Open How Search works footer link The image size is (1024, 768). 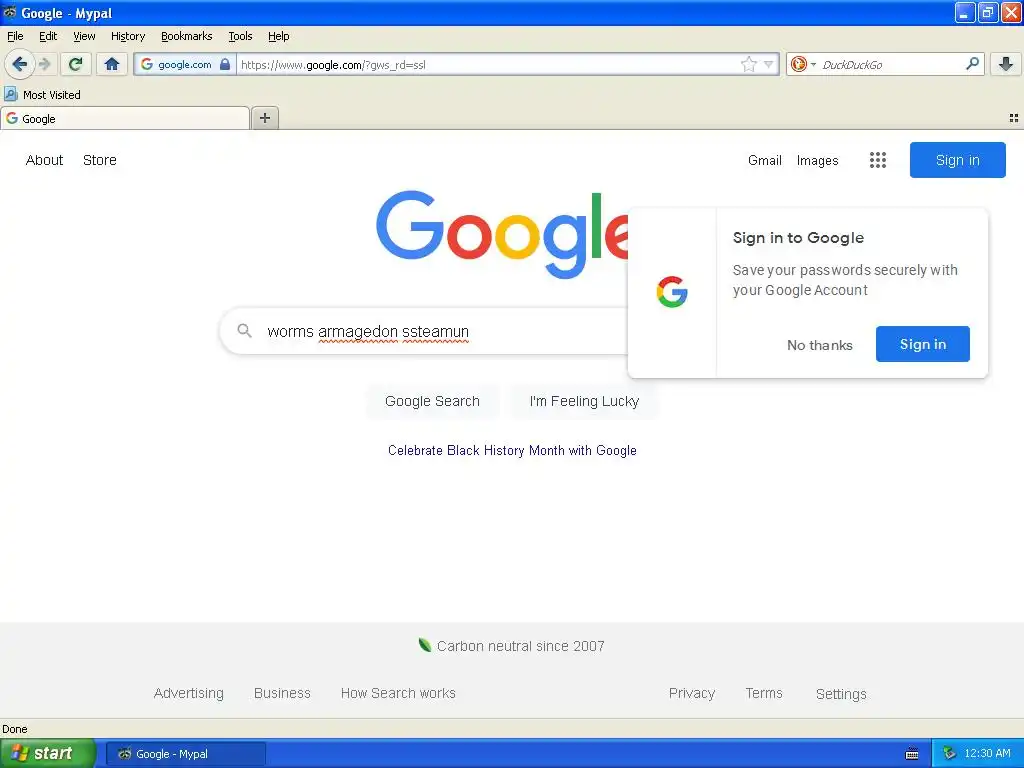click(398, 693)
